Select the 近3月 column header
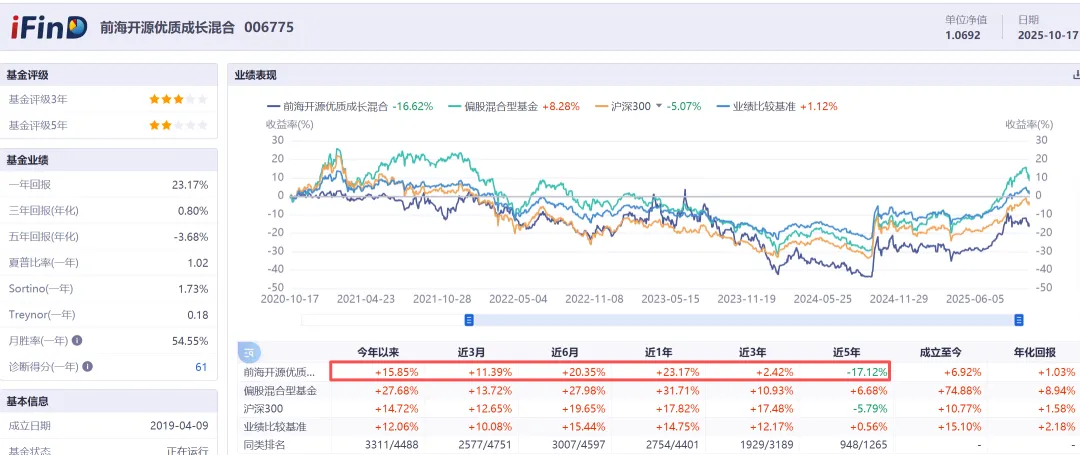This screenshot has height=455, width=1080. pos(473,352)
